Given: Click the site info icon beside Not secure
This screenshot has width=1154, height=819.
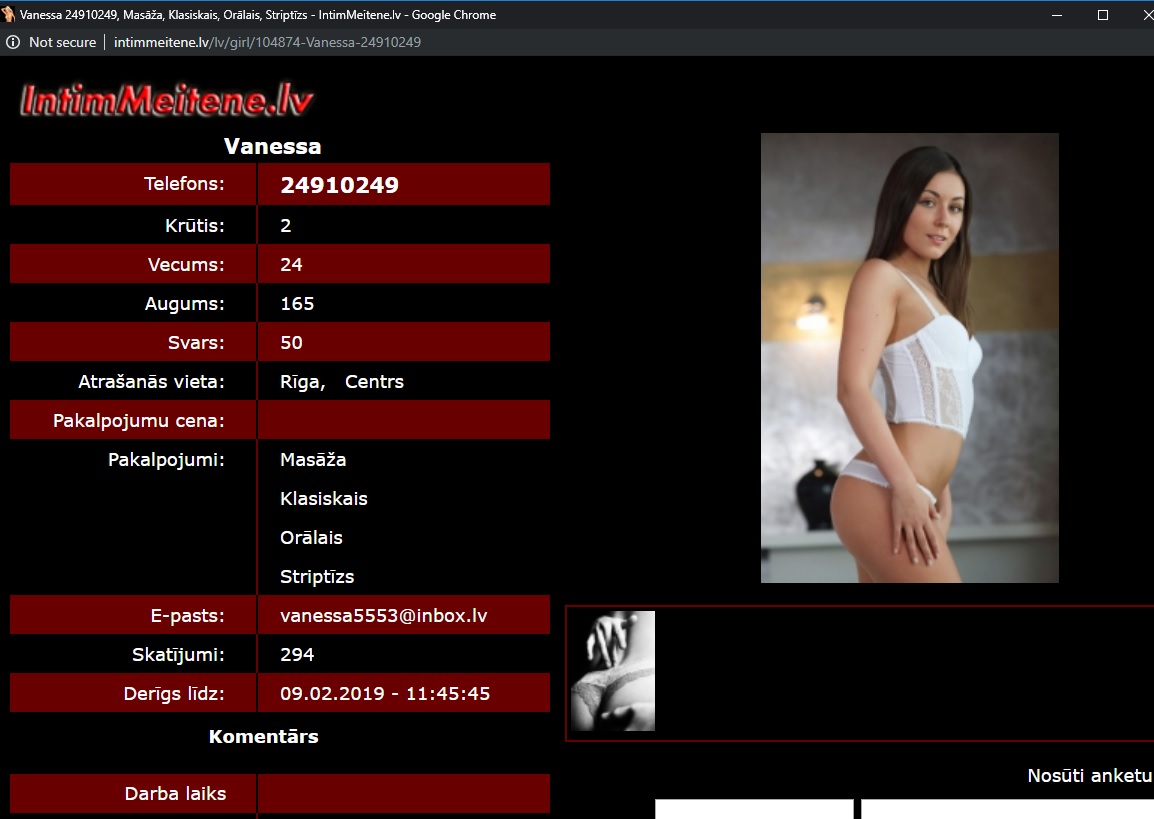Looking at the screenshot, I should 13,42.
